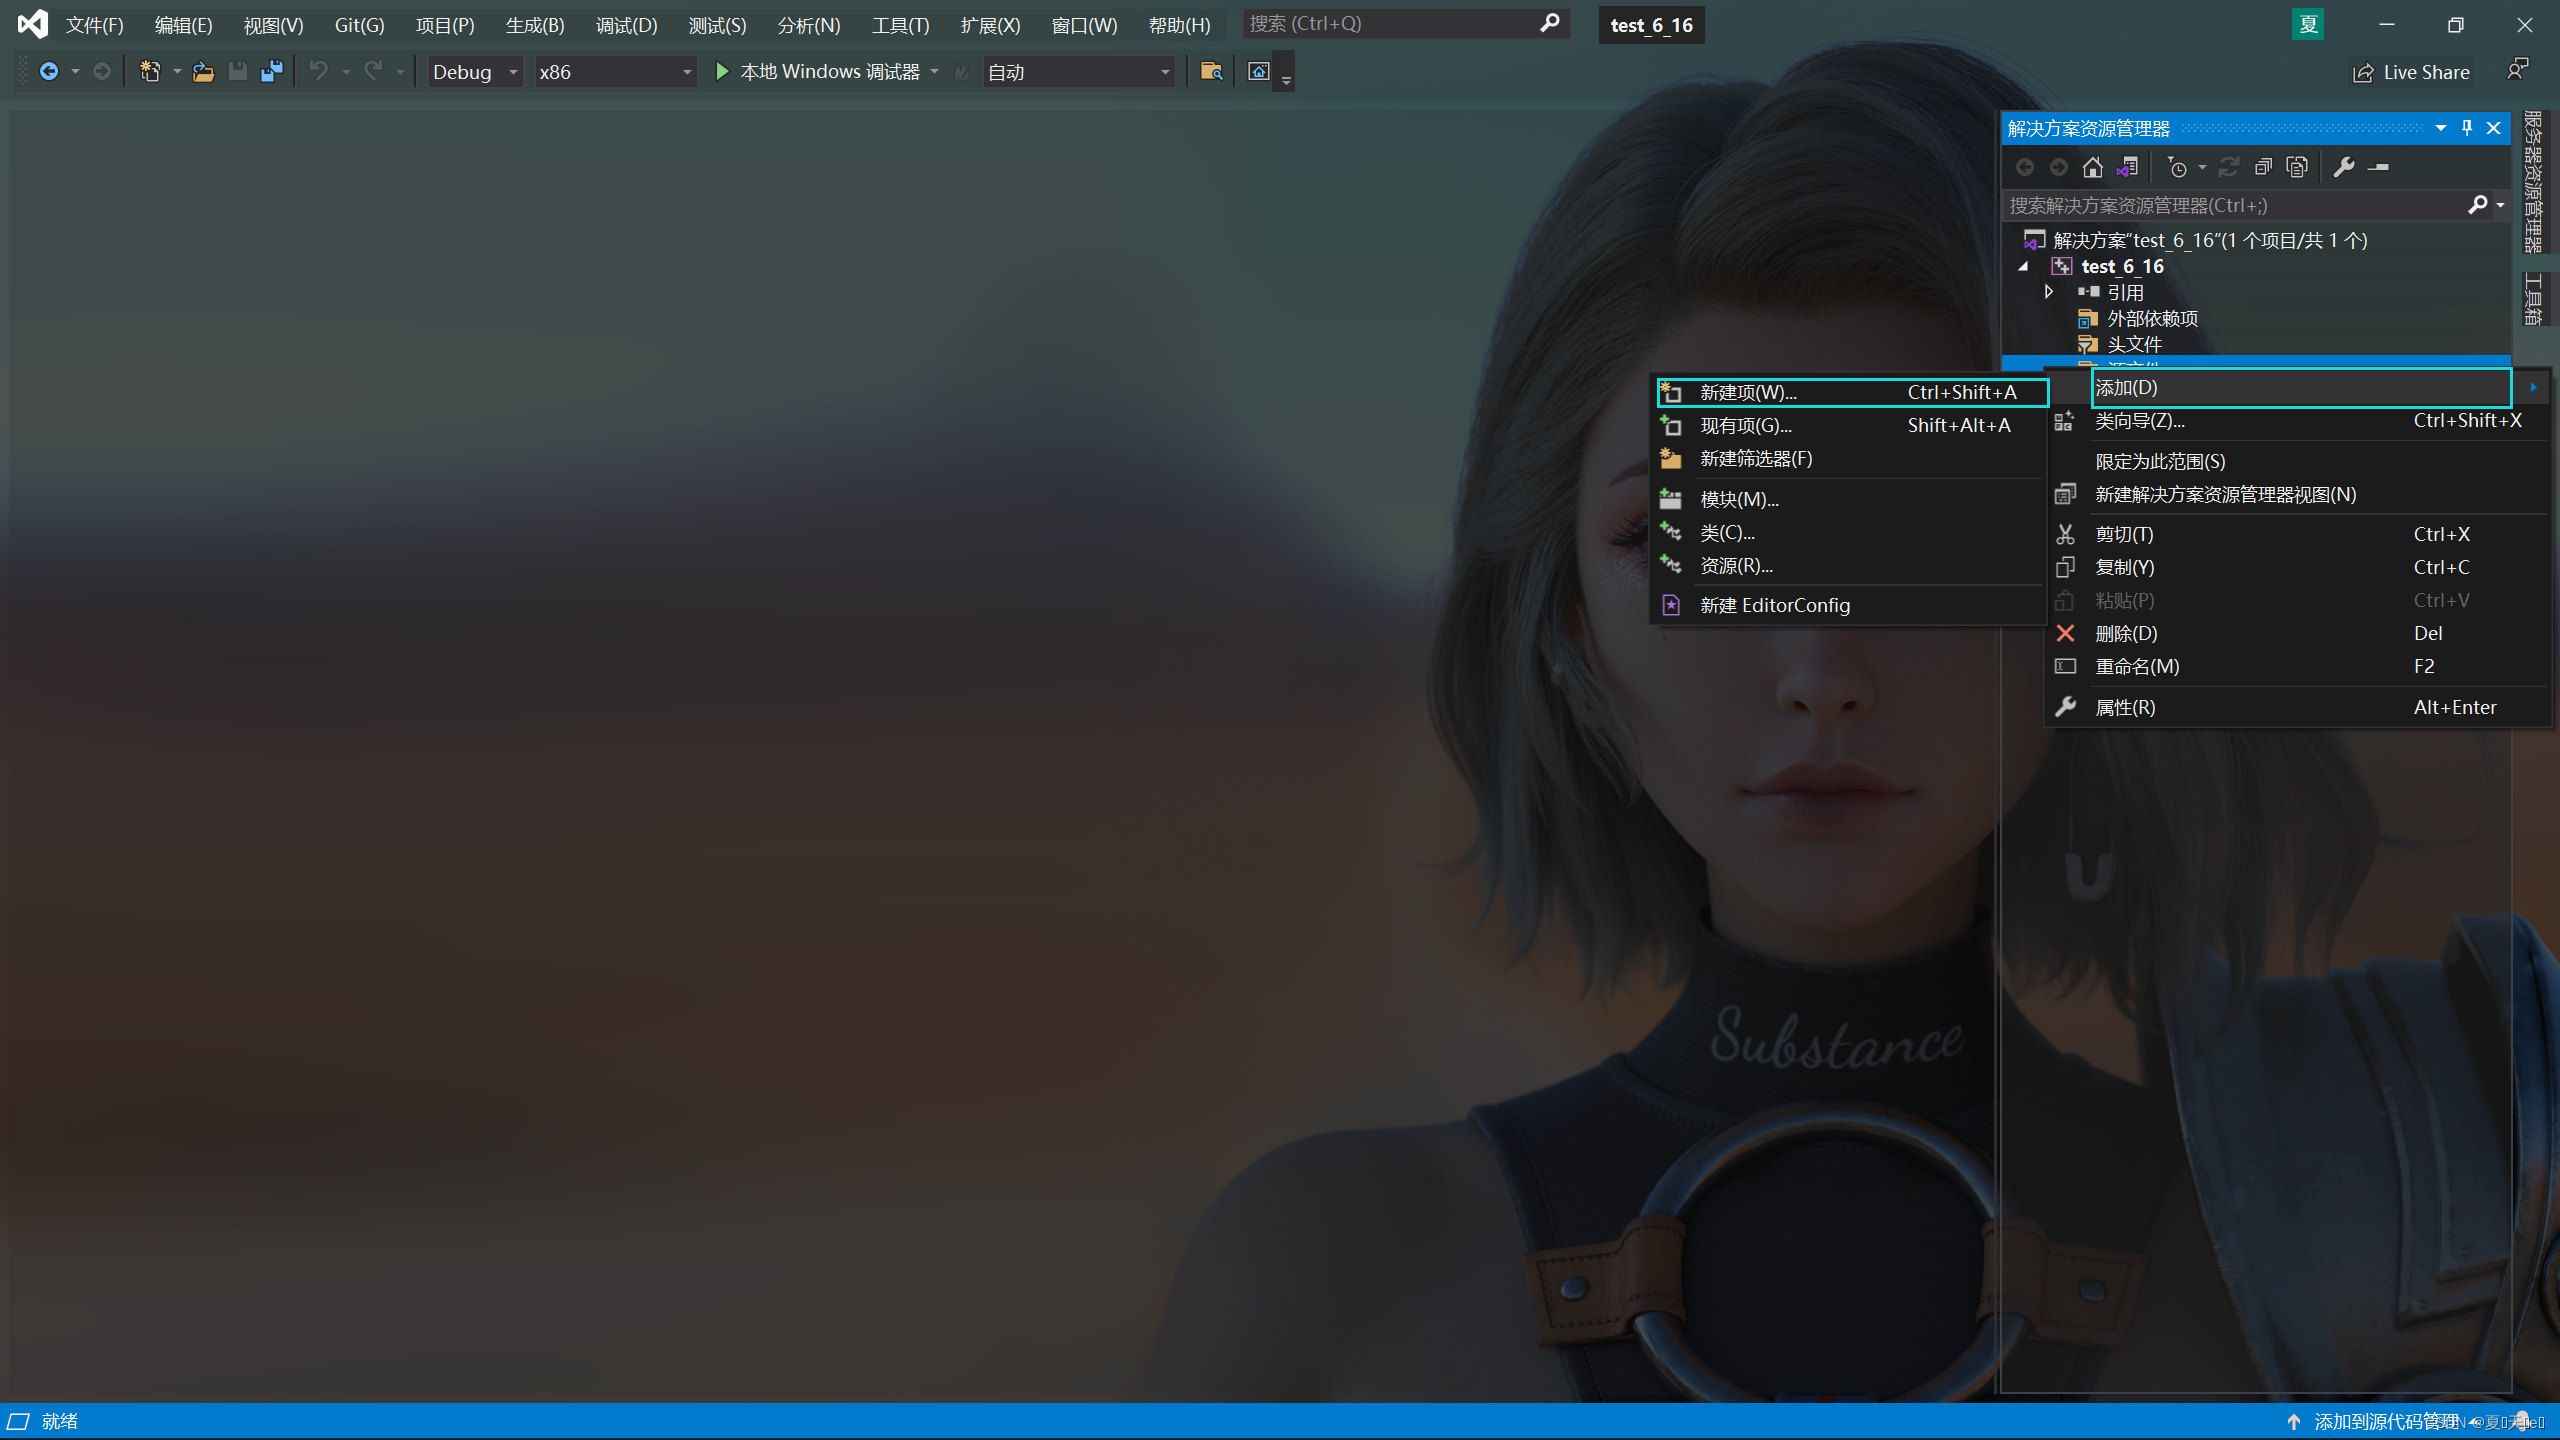Choose 现有项(G)... in the submenu
The image size is (2560, 1440).
1746,426
